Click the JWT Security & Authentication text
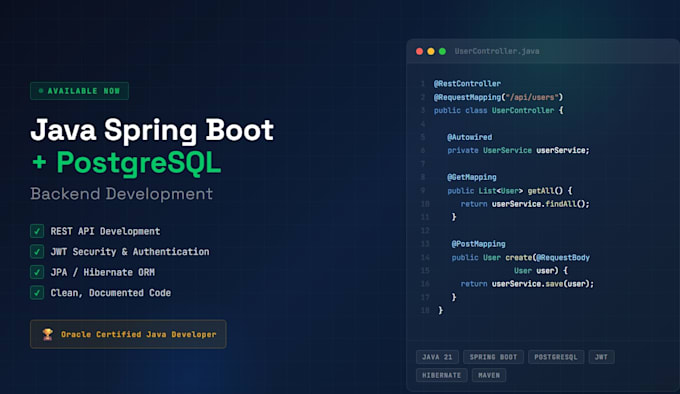Viewport: 680px width, 394px height. (130, 252)
